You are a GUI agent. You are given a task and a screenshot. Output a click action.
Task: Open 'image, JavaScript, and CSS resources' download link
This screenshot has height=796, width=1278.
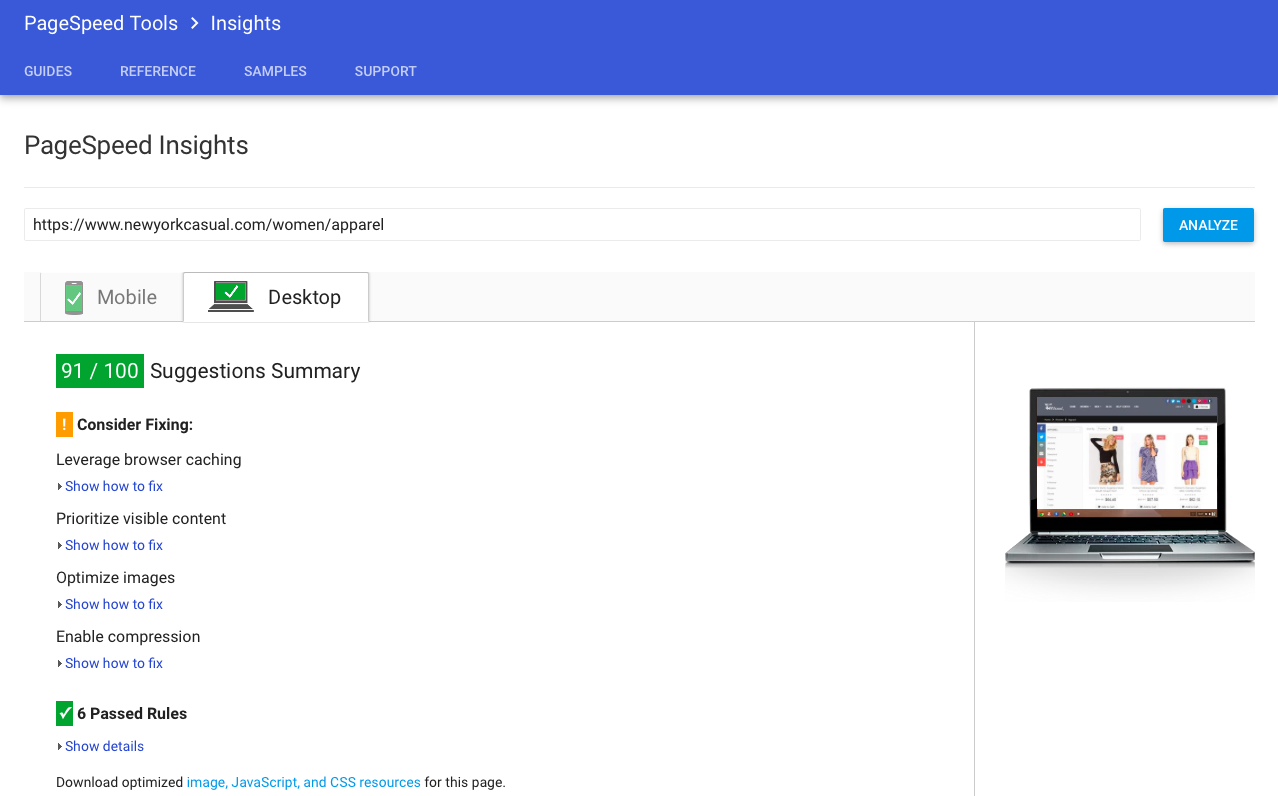point(304,782)
